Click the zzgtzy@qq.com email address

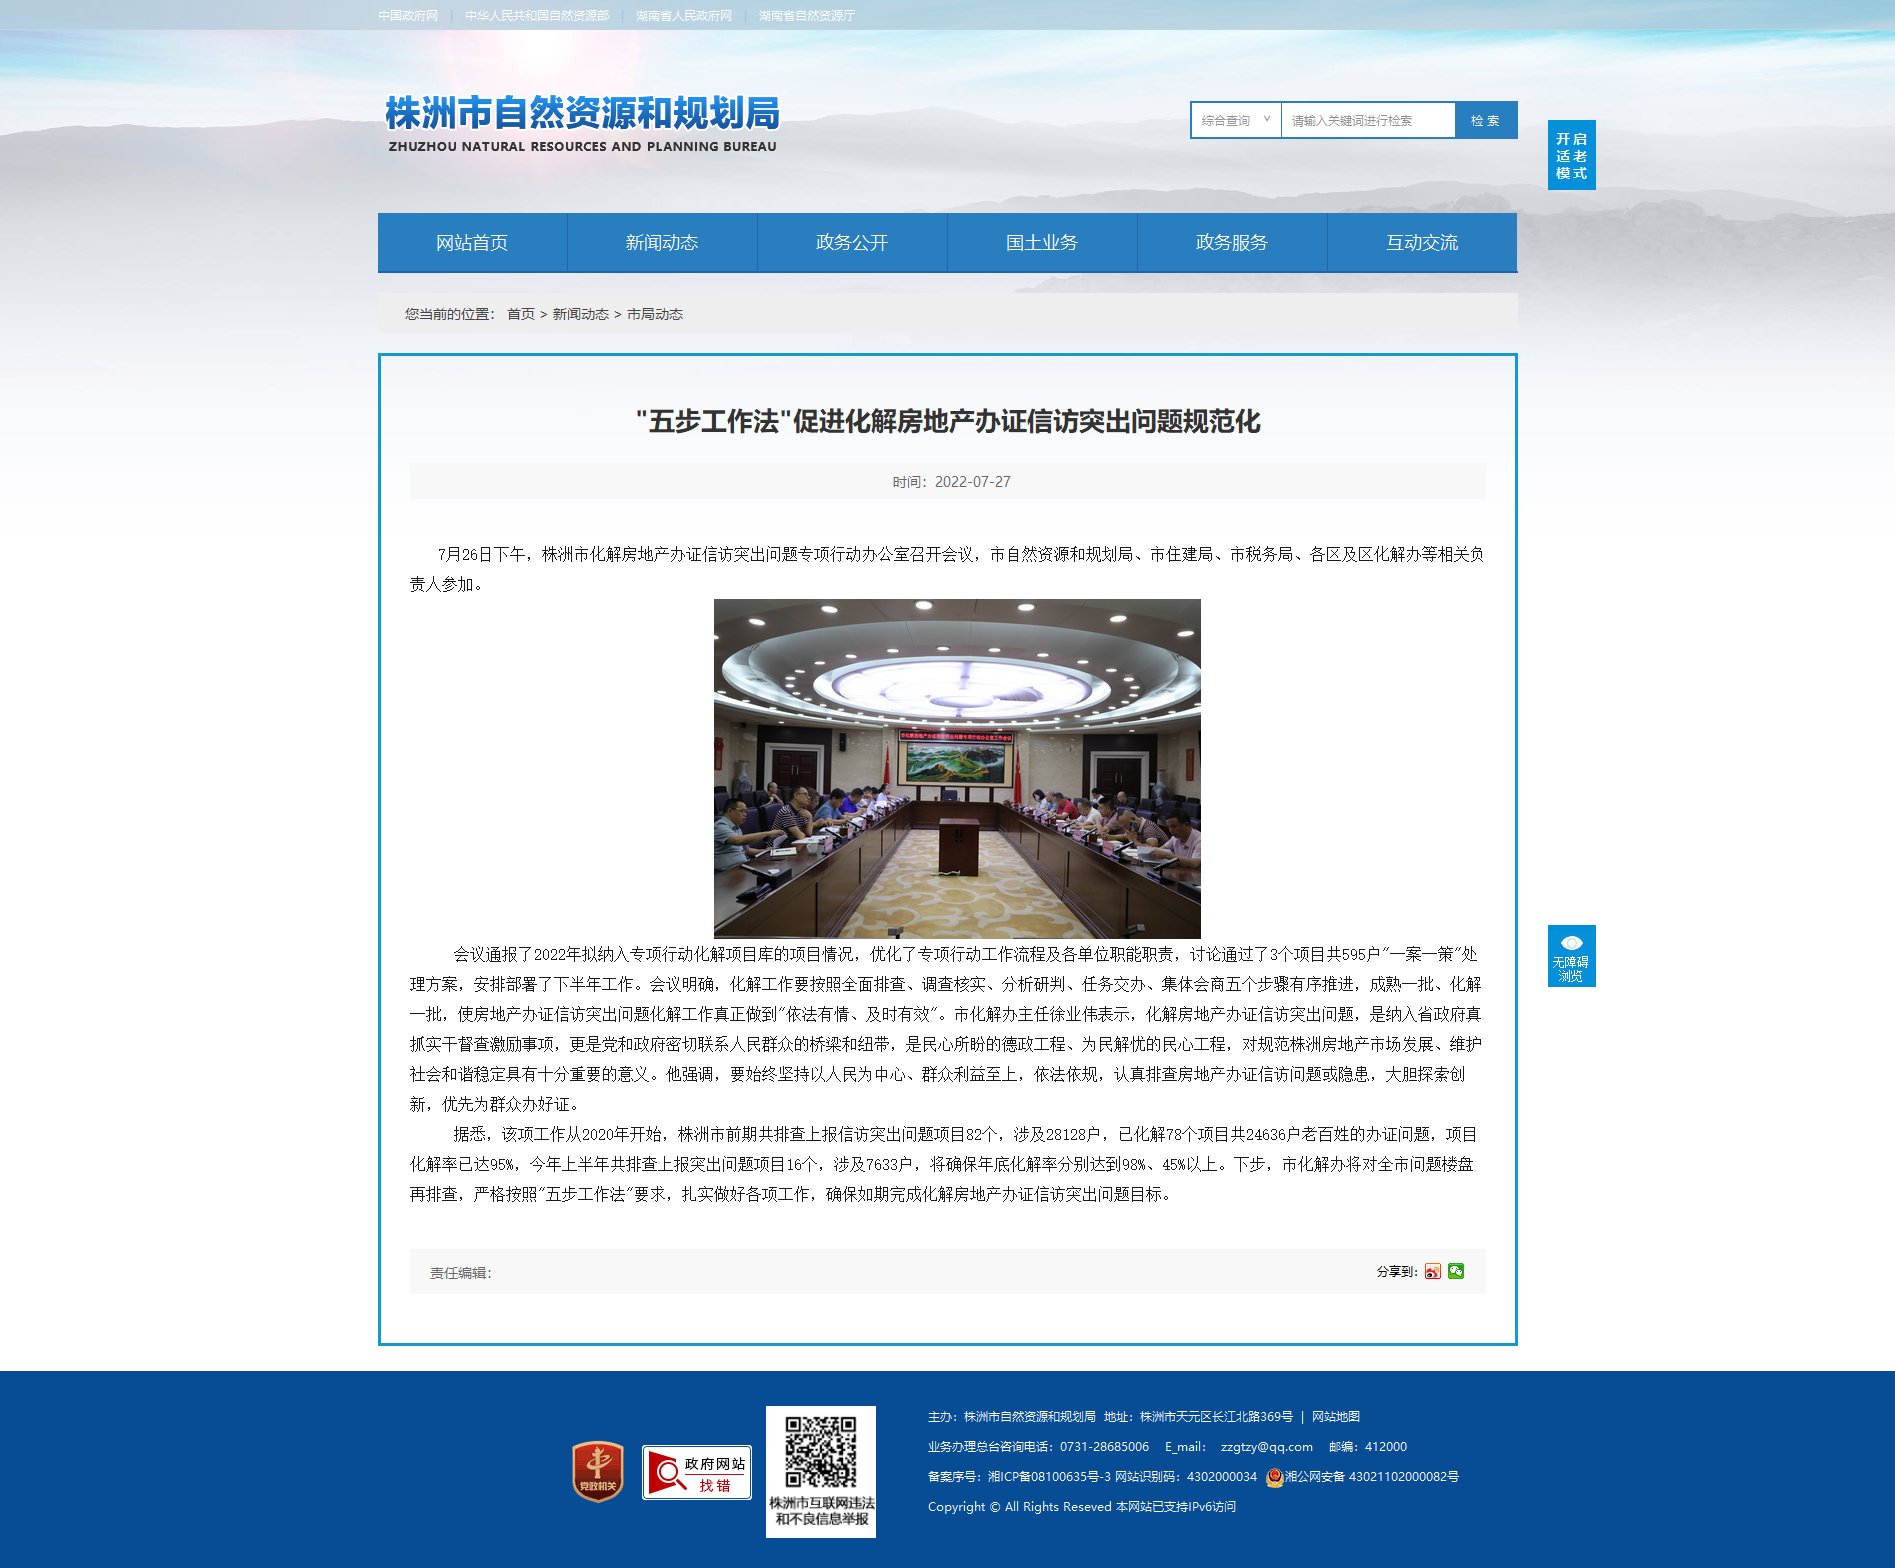(1267, 1447)
